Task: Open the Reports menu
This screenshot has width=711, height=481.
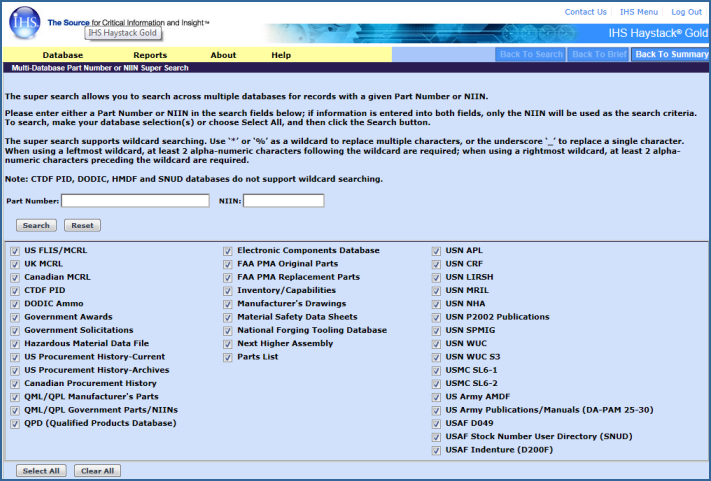Action: click(150, 55)
